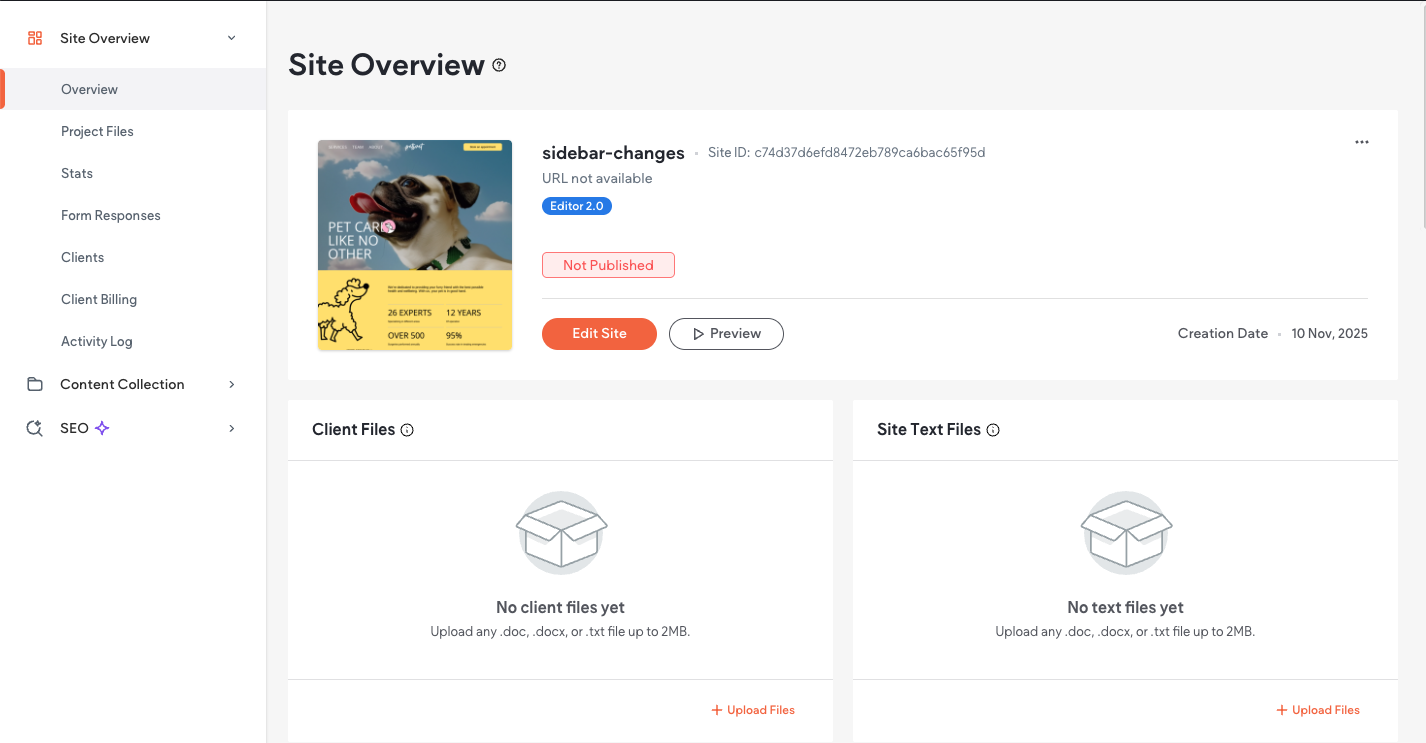
Task: Click the Edit Site button
Action: coord(599,334)
